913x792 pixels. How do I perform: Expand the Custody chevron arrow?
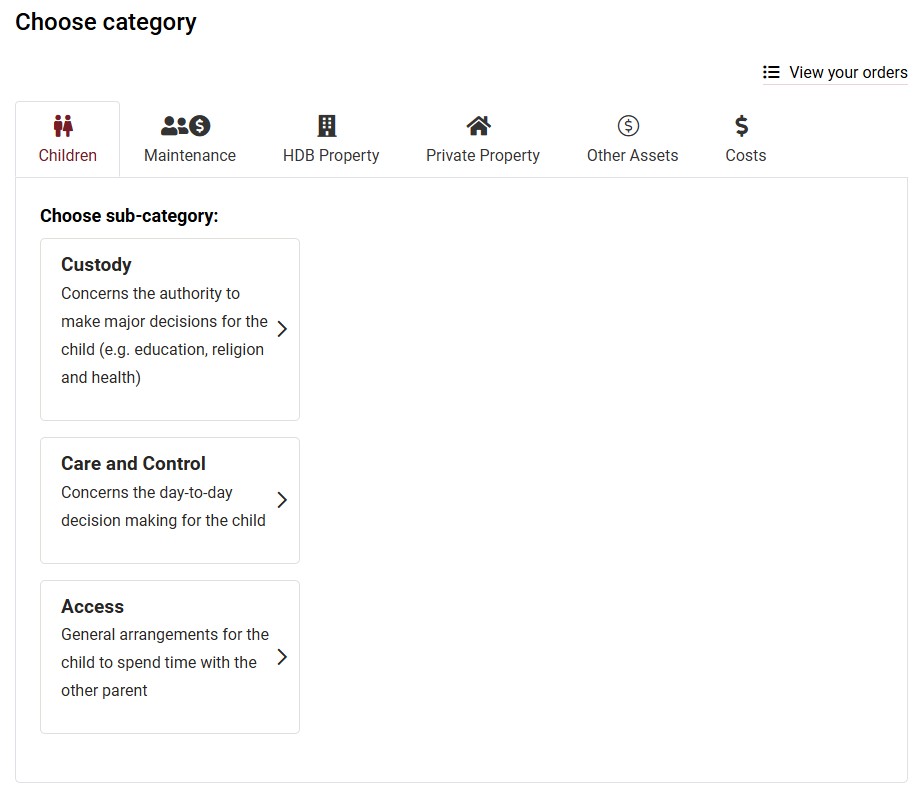click(282, 329)
